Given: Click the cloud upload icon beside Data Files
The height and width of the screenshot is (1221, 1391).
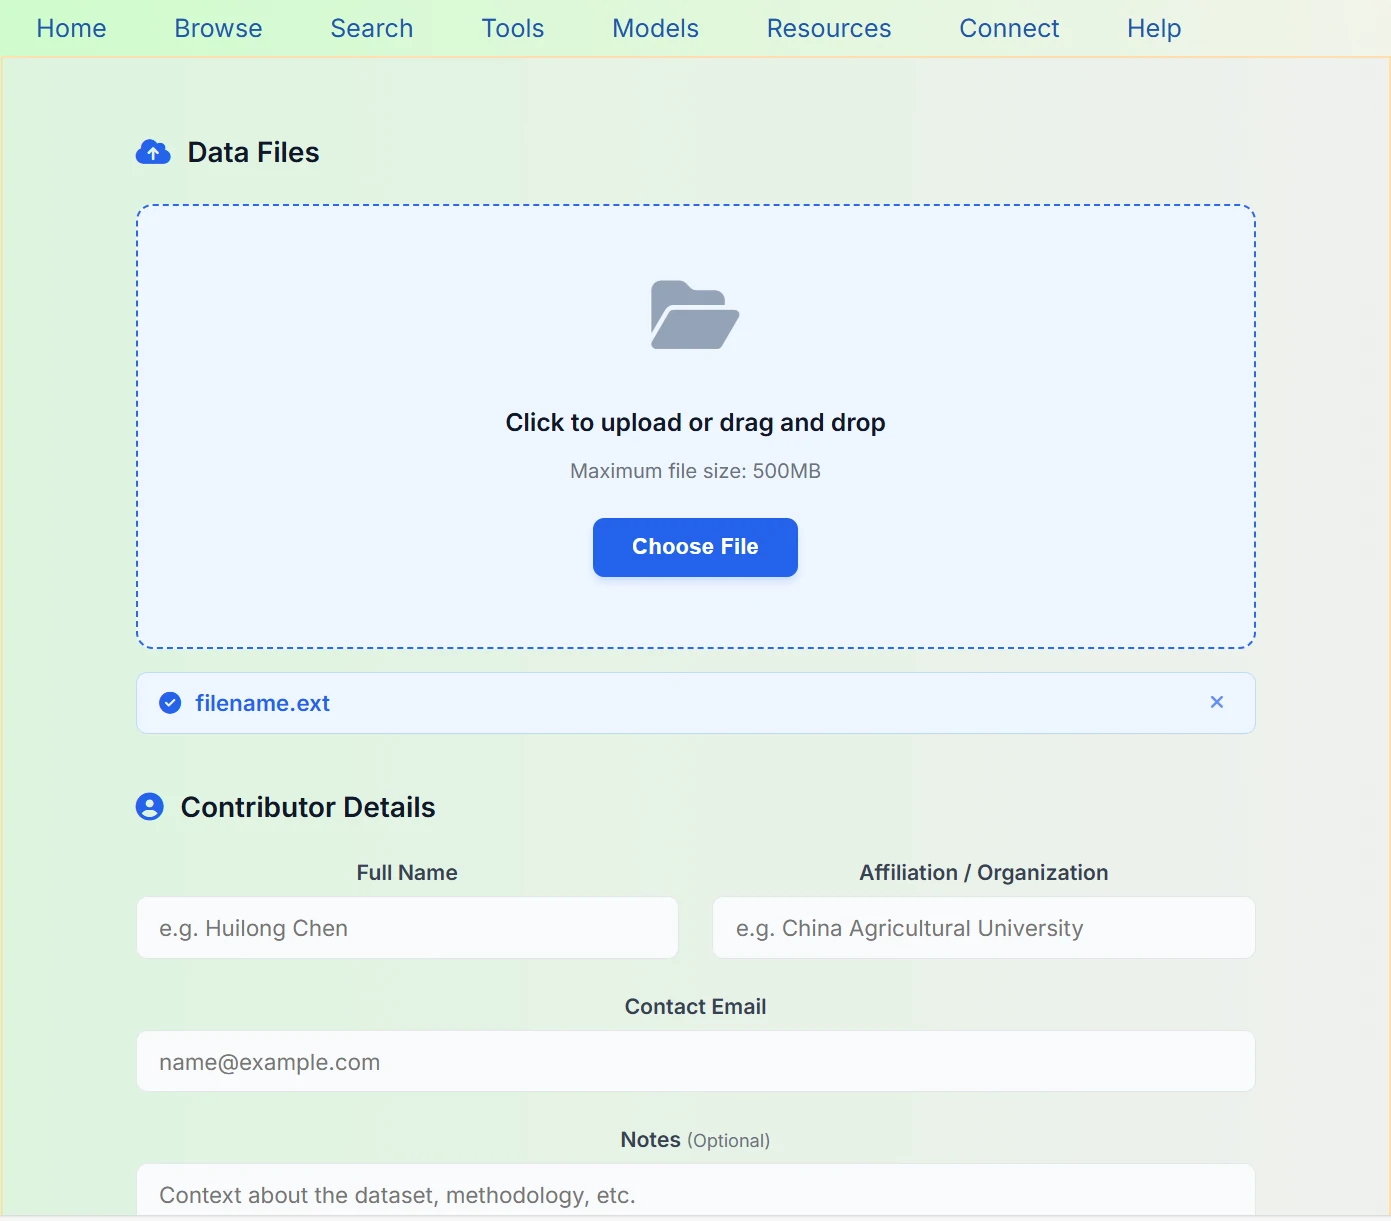Looking at the screenshot, I should (x=153, y=152).
